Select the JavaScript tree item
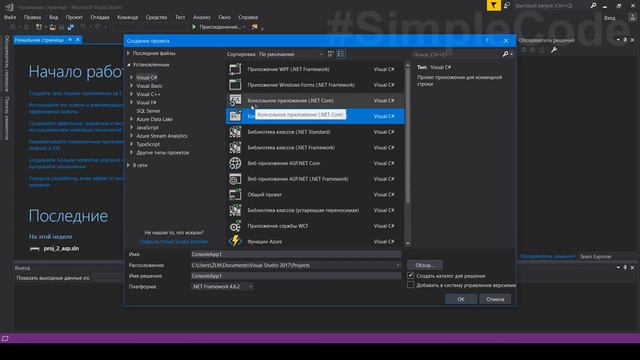 tap(148, 127)
